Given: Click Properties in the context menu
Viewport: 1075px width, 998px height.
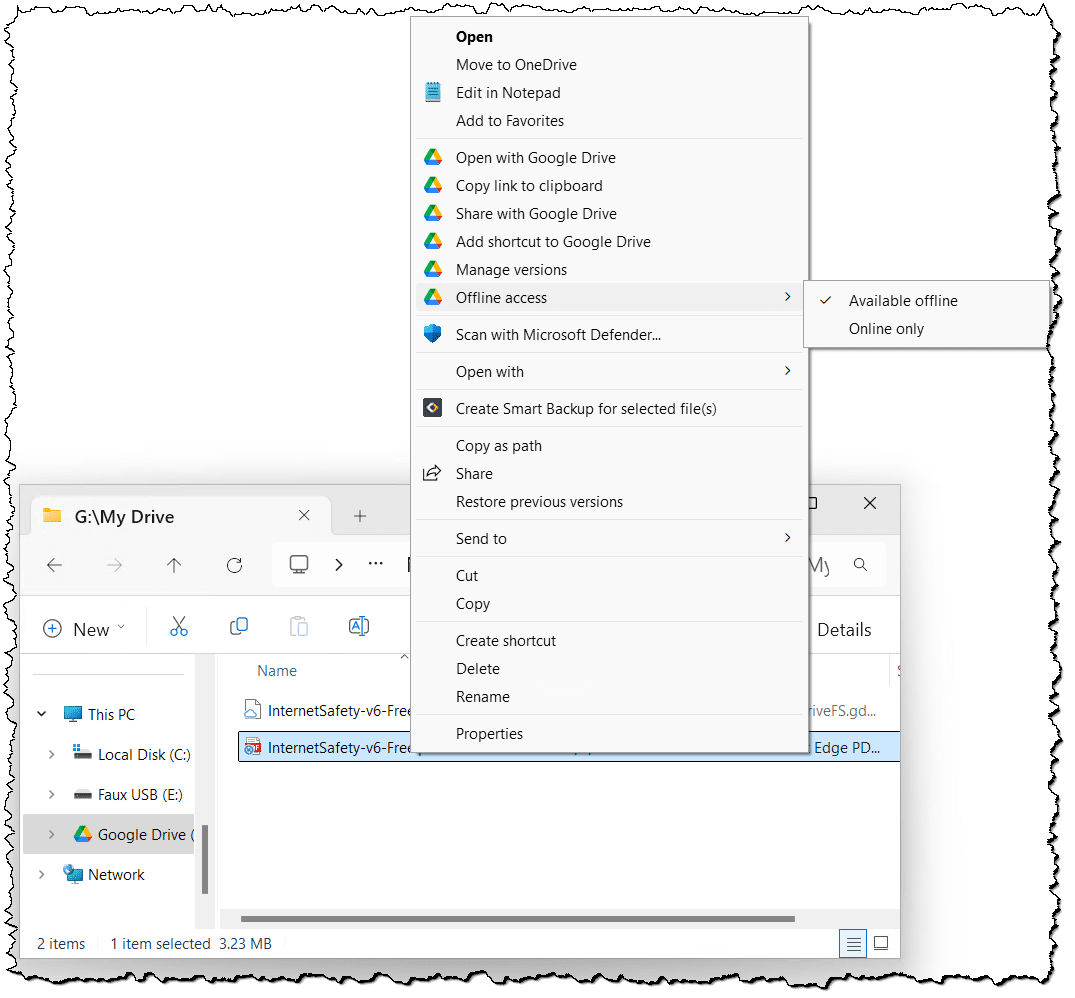Looking at the screenshot, I should 489,734.
